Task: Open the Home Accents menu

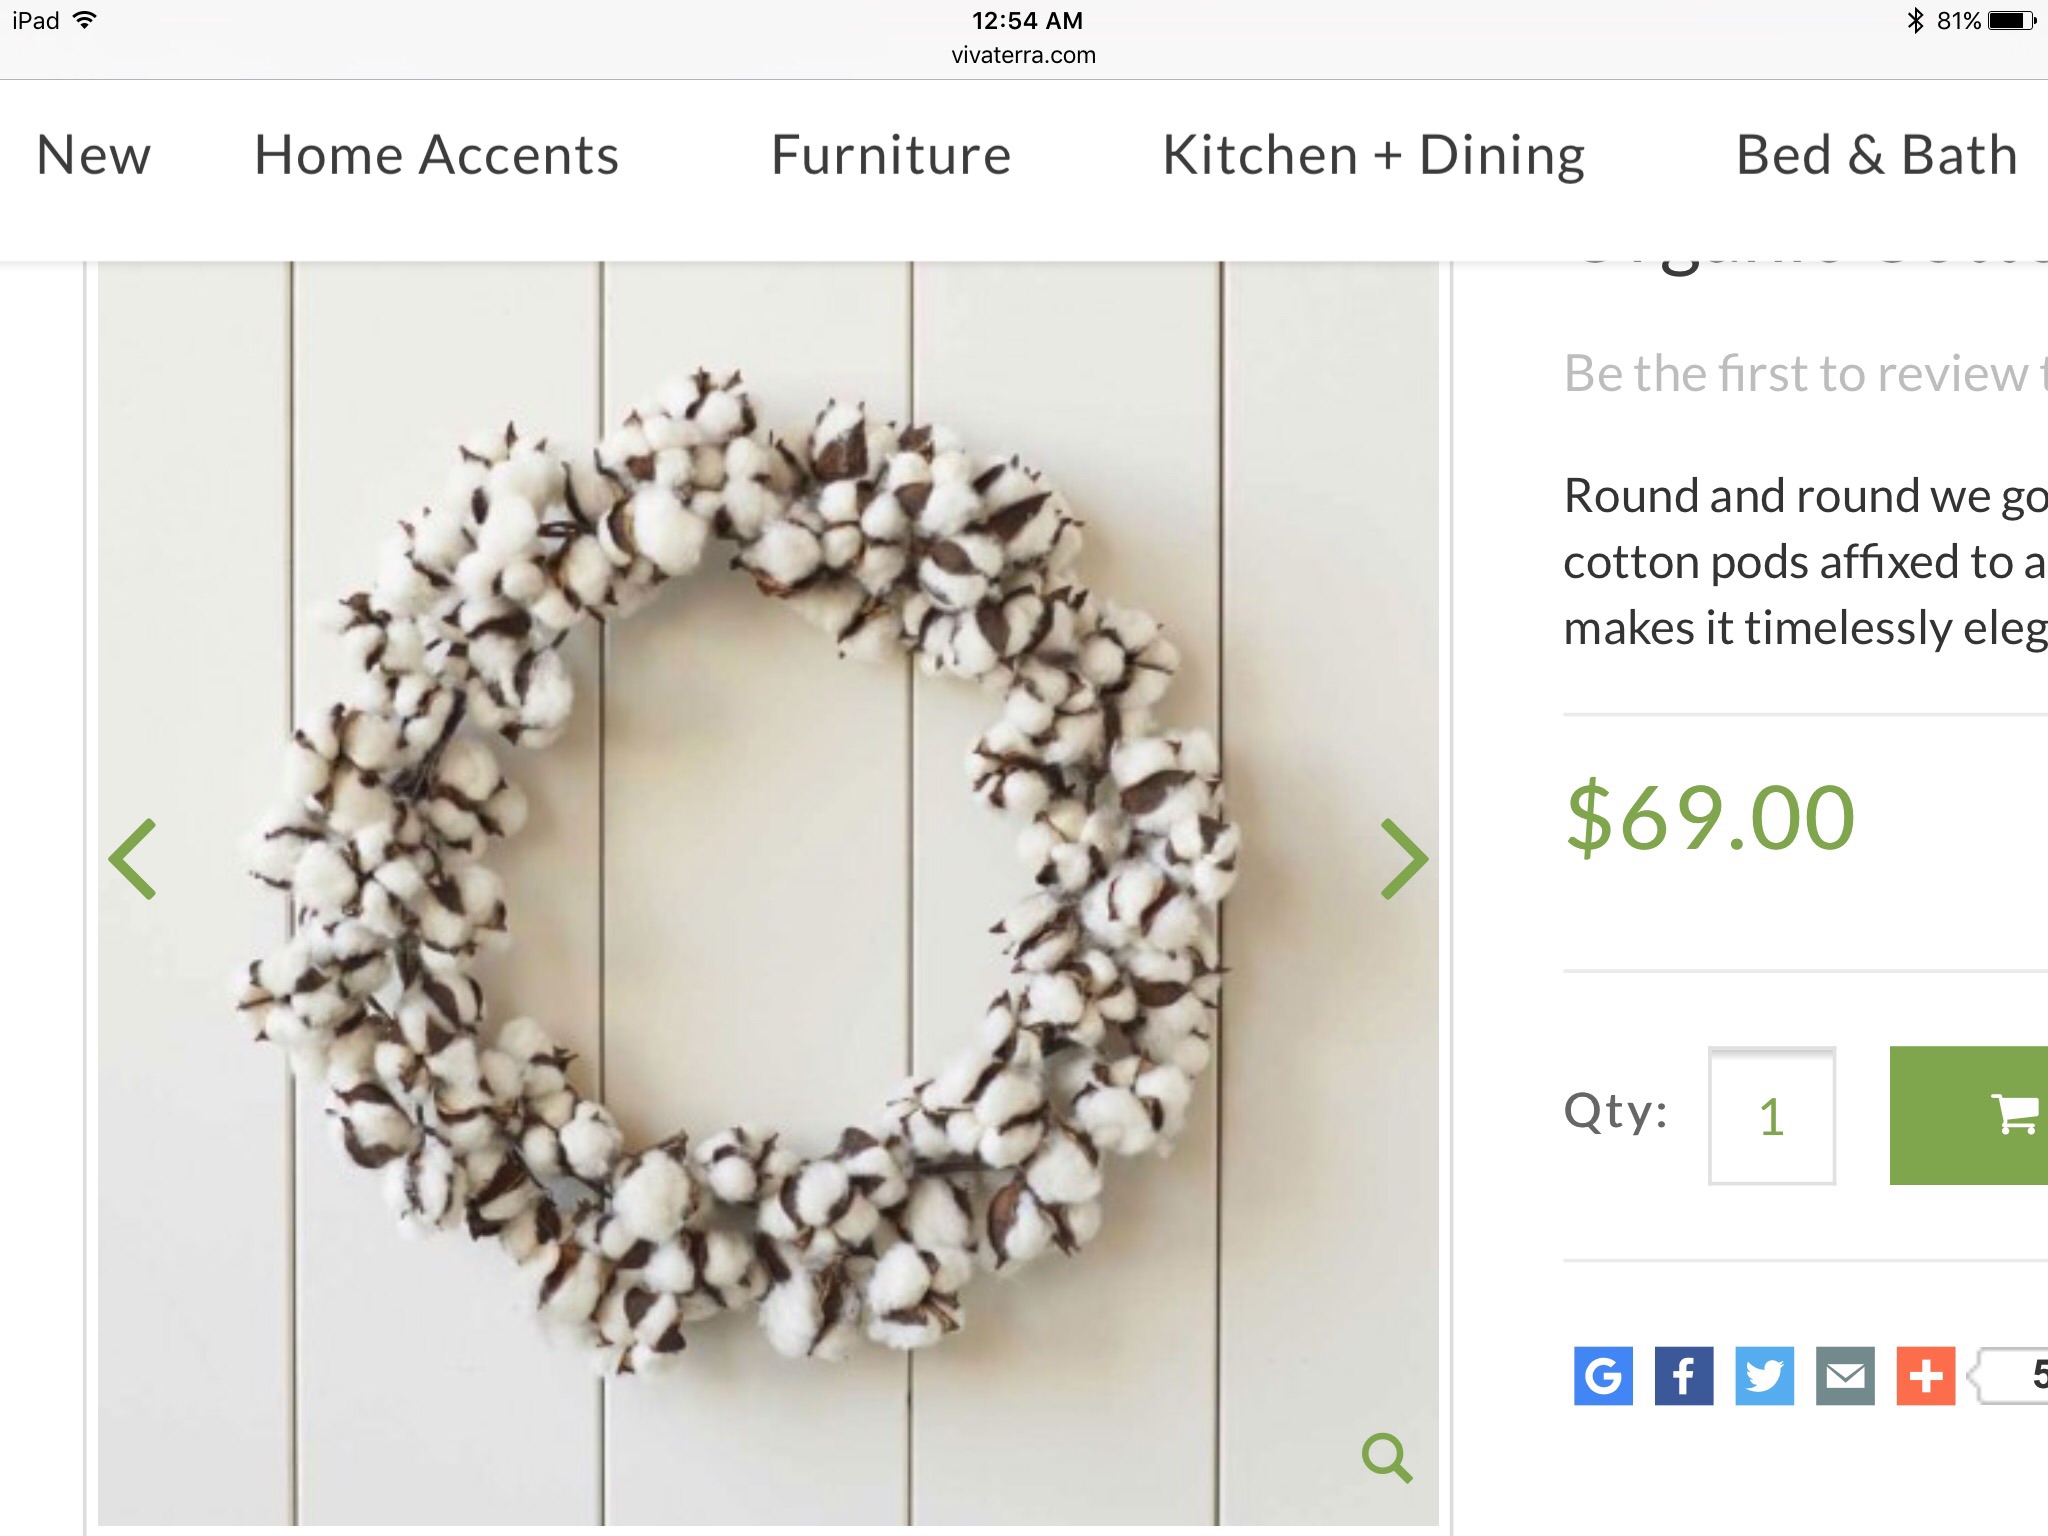Action: (x=435, y=155)
